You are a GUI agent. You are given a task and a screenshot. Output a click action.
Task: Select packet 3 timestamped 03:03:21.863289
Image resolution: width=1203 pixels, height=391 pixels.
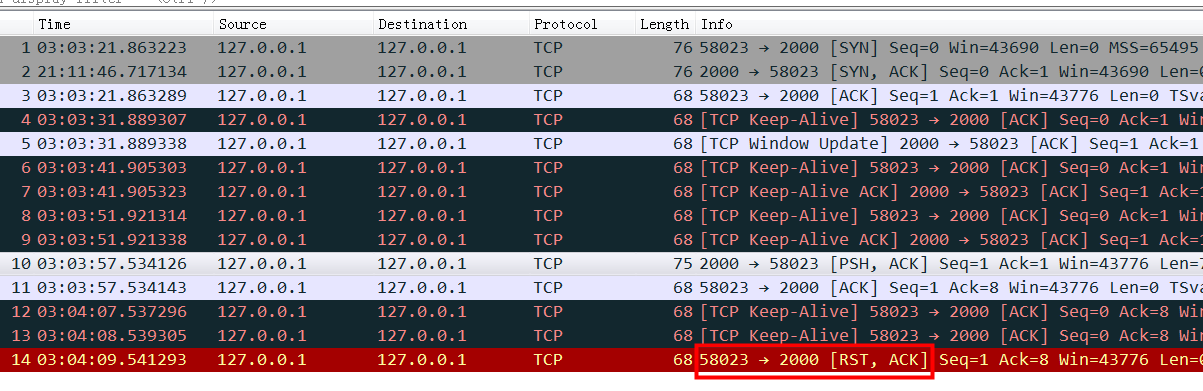click(x=601, y=96)
